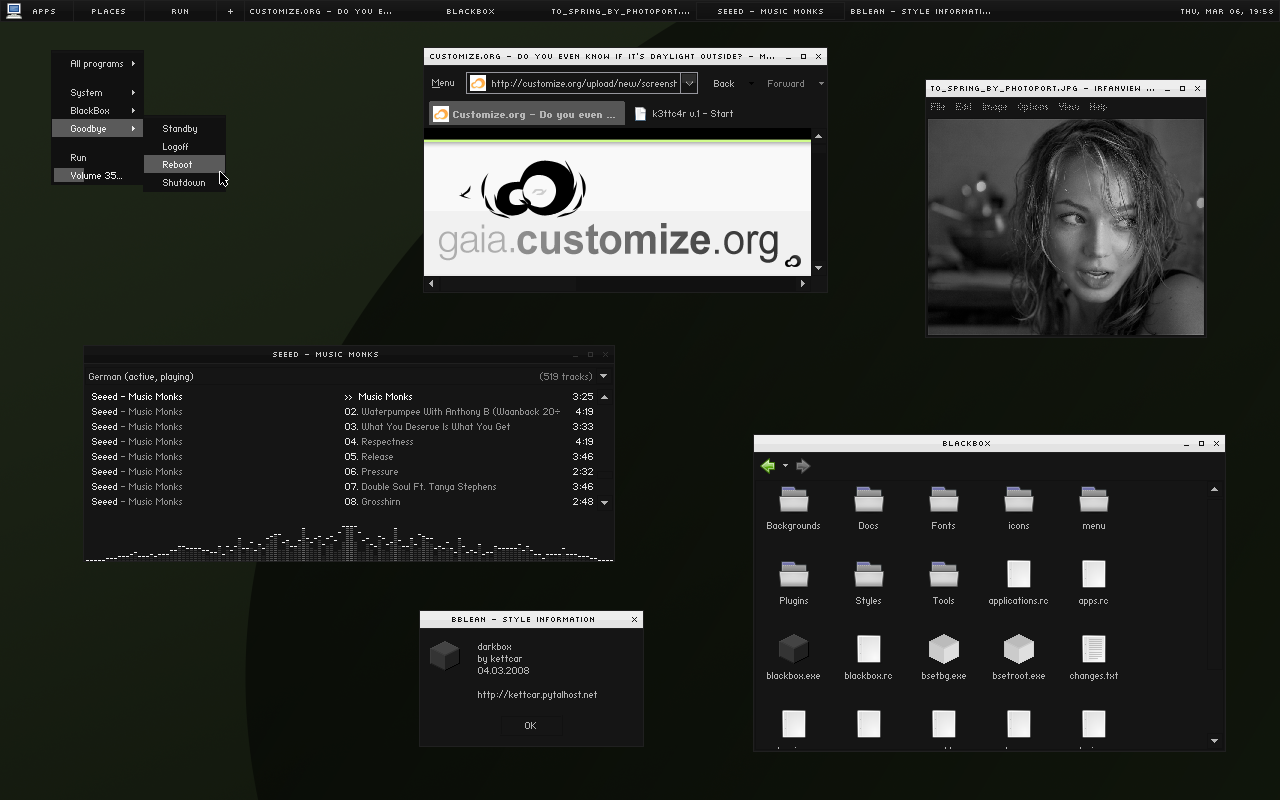Click Run in the desktop menu

click(x=98, y=158)
